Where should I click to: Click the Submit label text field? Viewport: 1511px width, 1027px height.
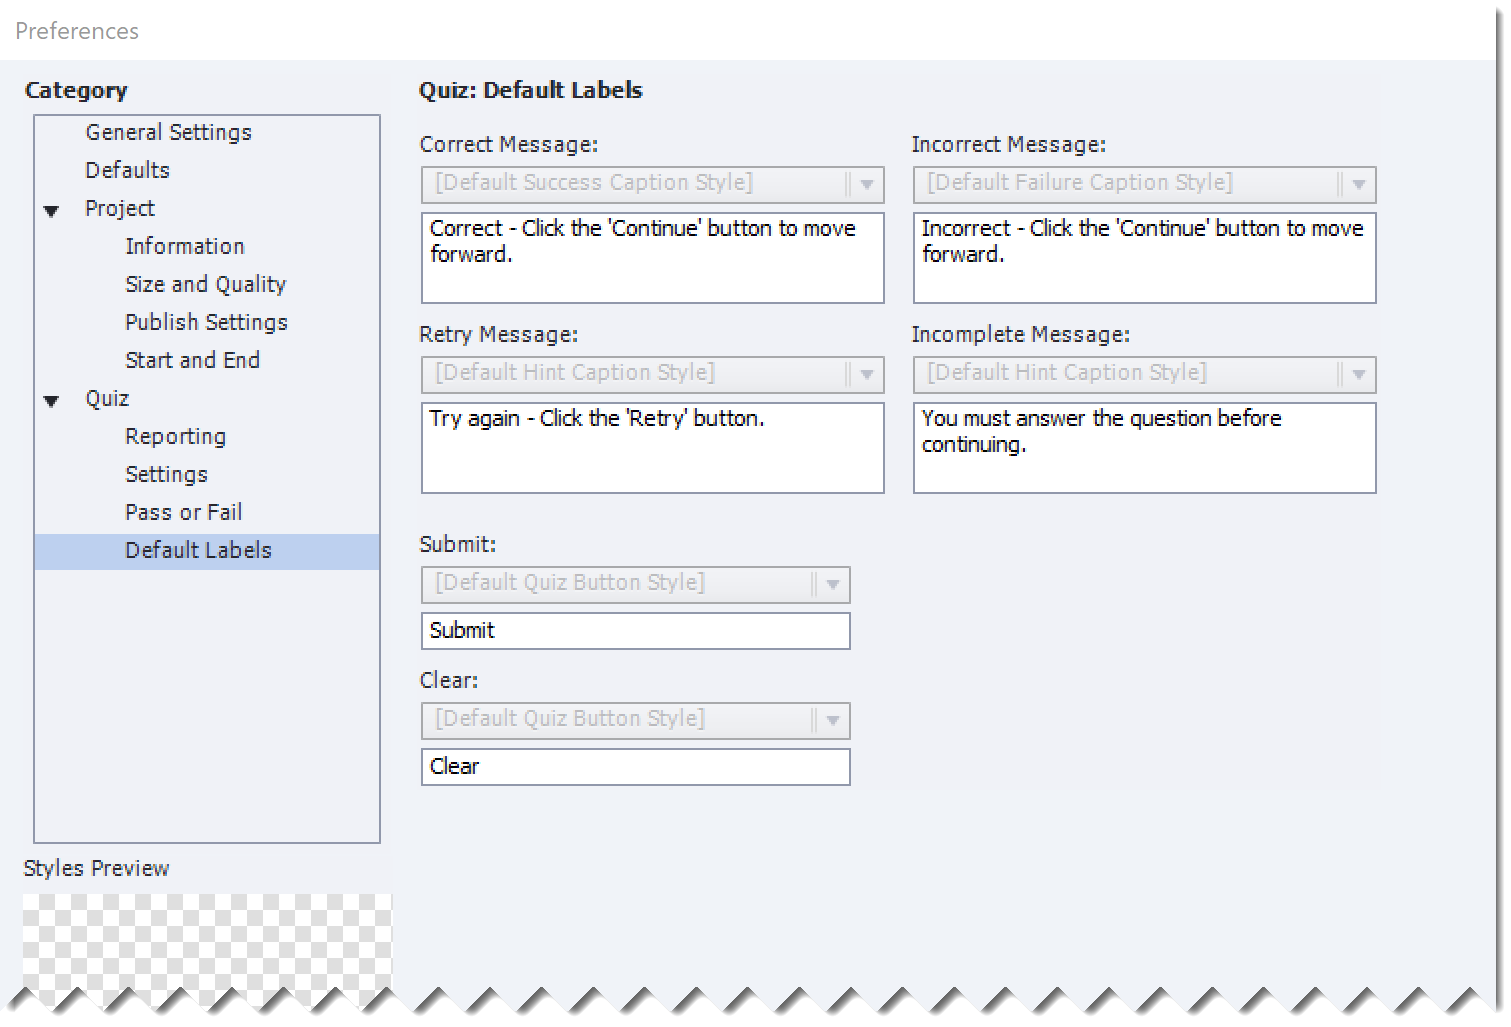635,631
